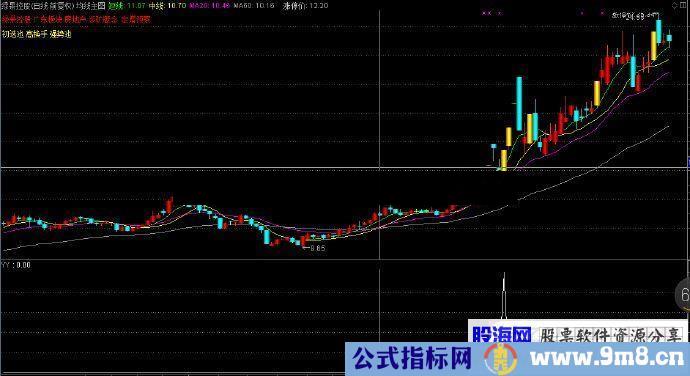Image resolution: width=690 pixels, height=376 pixels.
Task: Click the 涨停价 12.20 label
Action: [305, 6]
